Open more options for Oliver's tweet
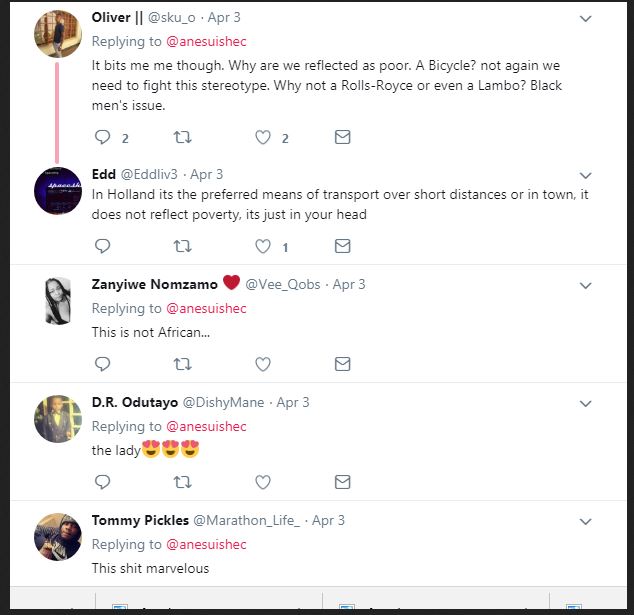Image resolution: width=634 pixels, height=615 pixels. (x=586, y=19)
